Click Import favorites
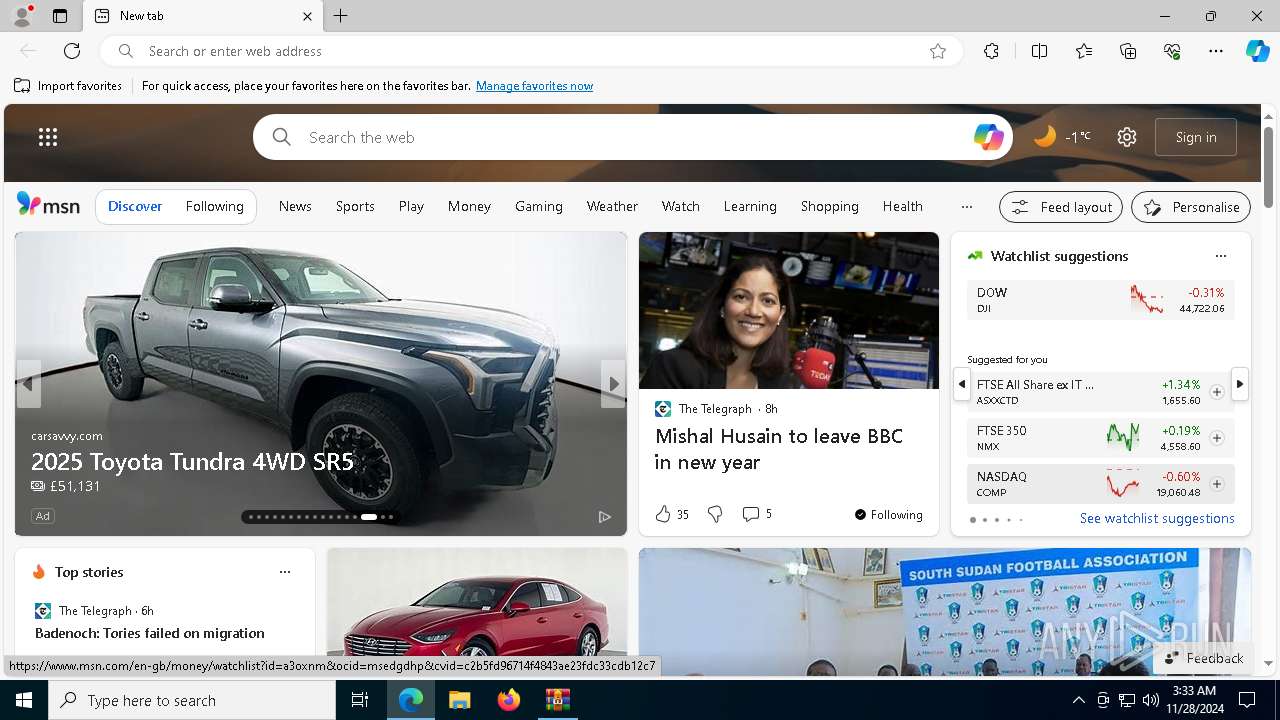 tap(68, 86)
